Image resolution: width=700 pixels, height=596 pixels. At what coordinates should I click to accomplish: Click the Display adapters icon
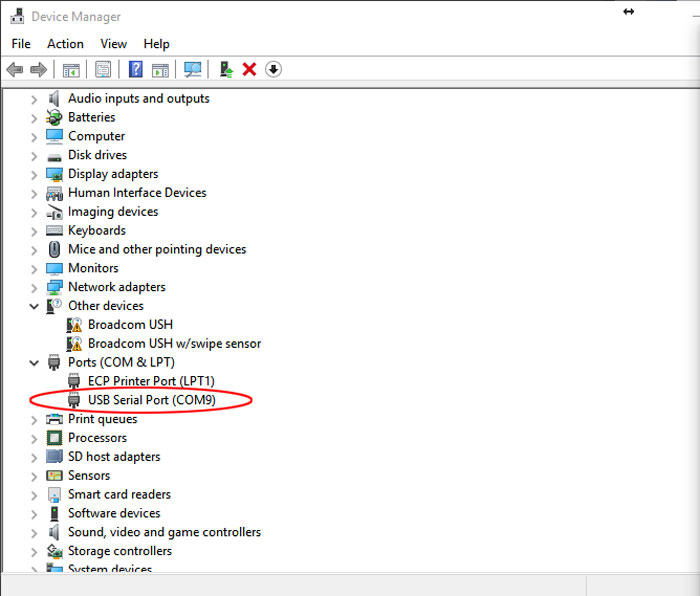tap(54, 174)
